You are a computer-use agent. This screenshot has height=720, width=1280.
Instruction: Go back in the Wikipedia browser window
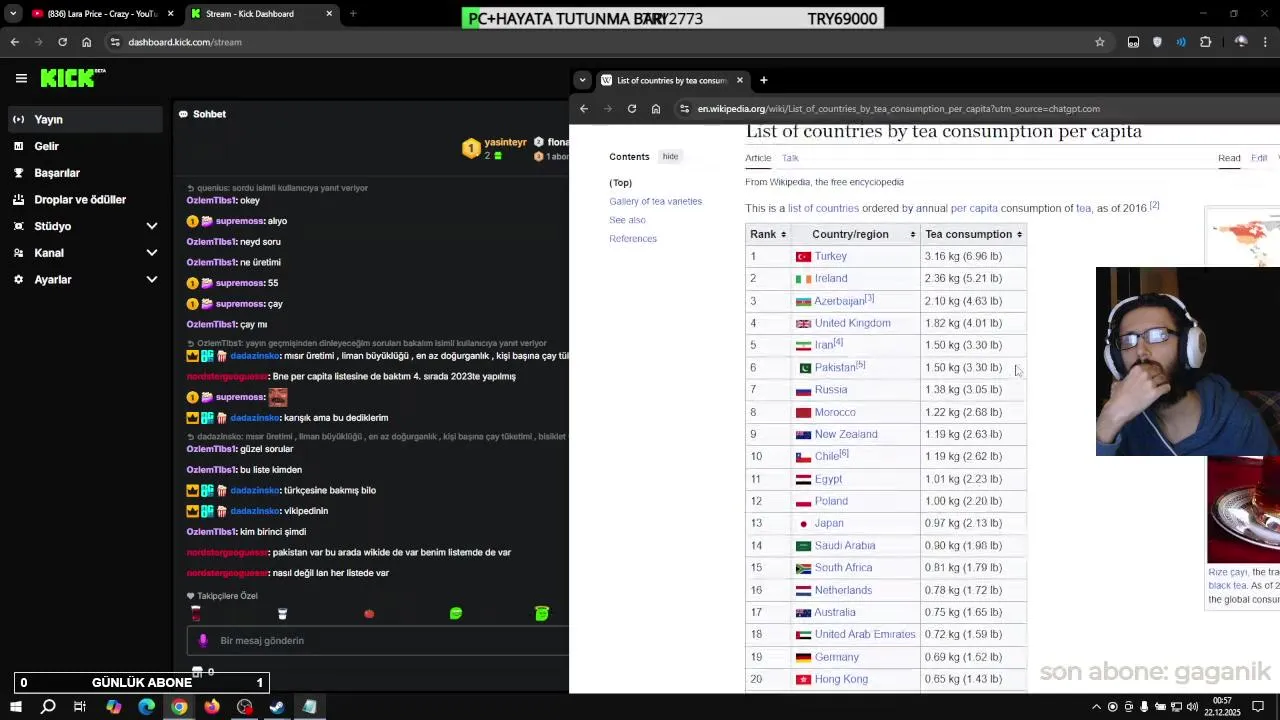coord(584,109)
